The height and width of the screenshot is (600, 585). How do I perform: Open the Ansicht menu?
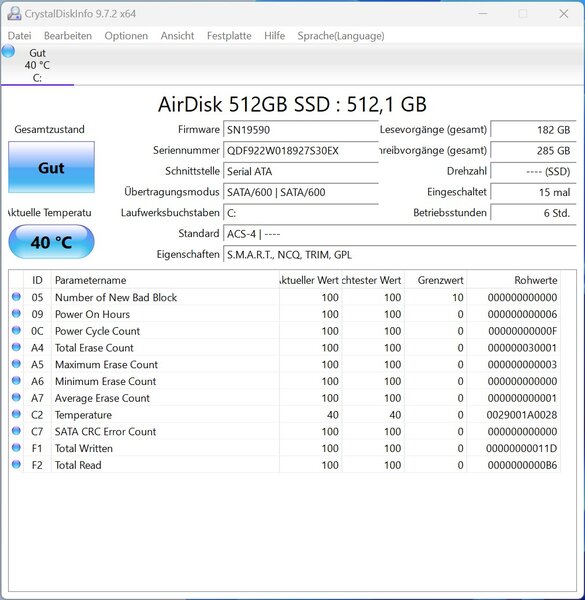tap(177, 36)
